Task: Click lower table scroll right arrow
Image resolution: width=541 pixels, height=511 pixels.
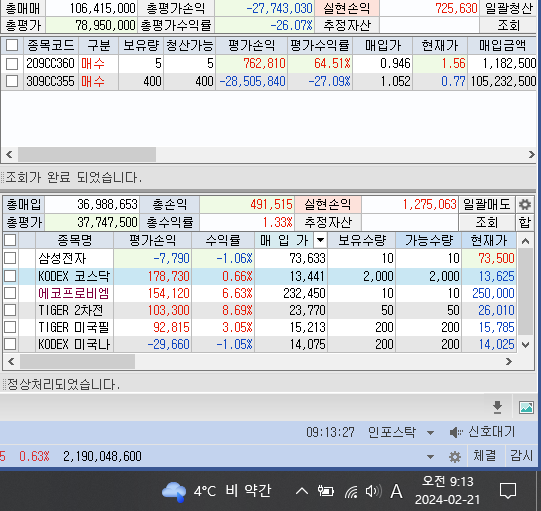Action: 509,361
